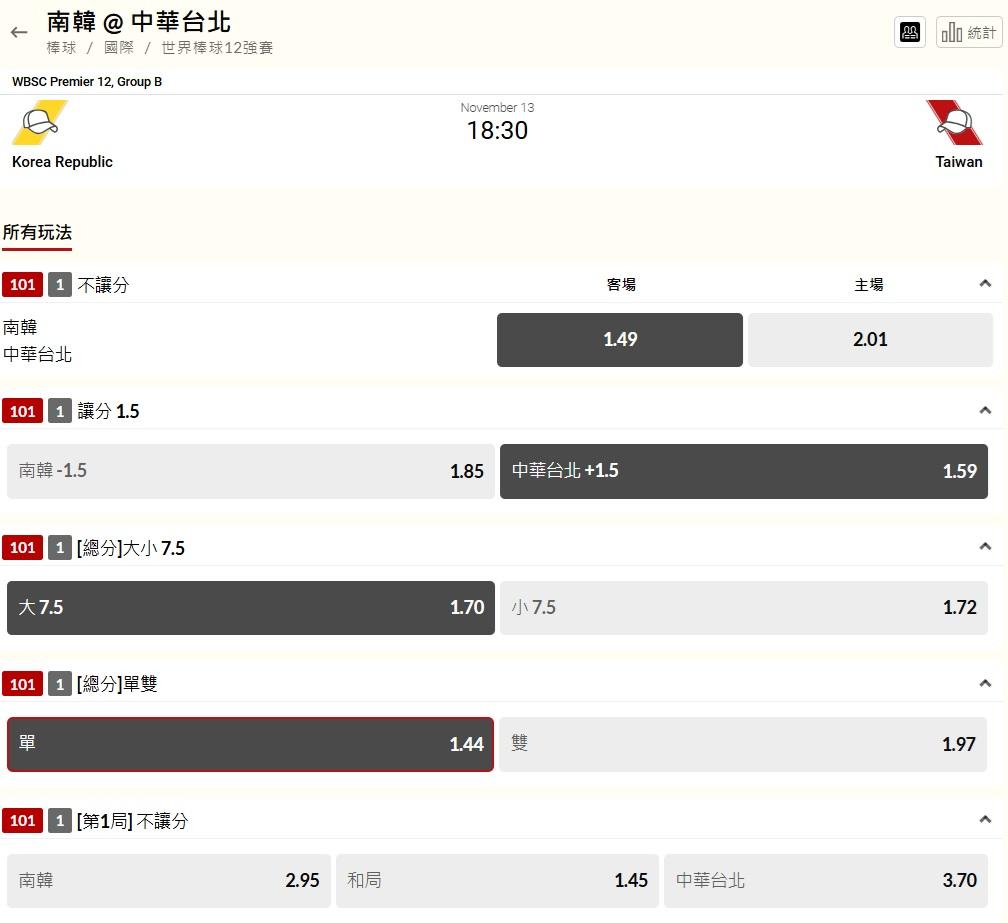Open the head-to-head icon button

coord(910,32)
